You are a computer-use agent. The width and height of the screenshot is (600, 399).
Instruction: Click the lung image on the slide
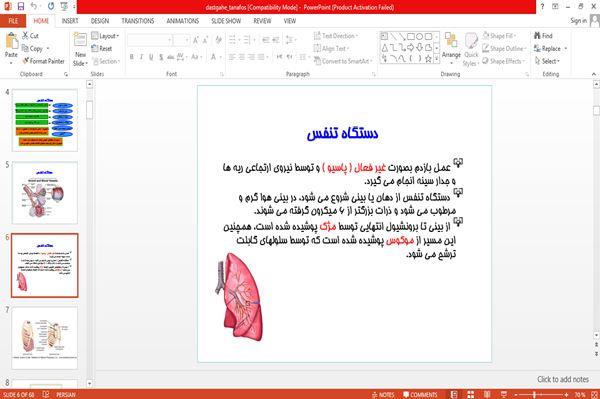[240, 297]
